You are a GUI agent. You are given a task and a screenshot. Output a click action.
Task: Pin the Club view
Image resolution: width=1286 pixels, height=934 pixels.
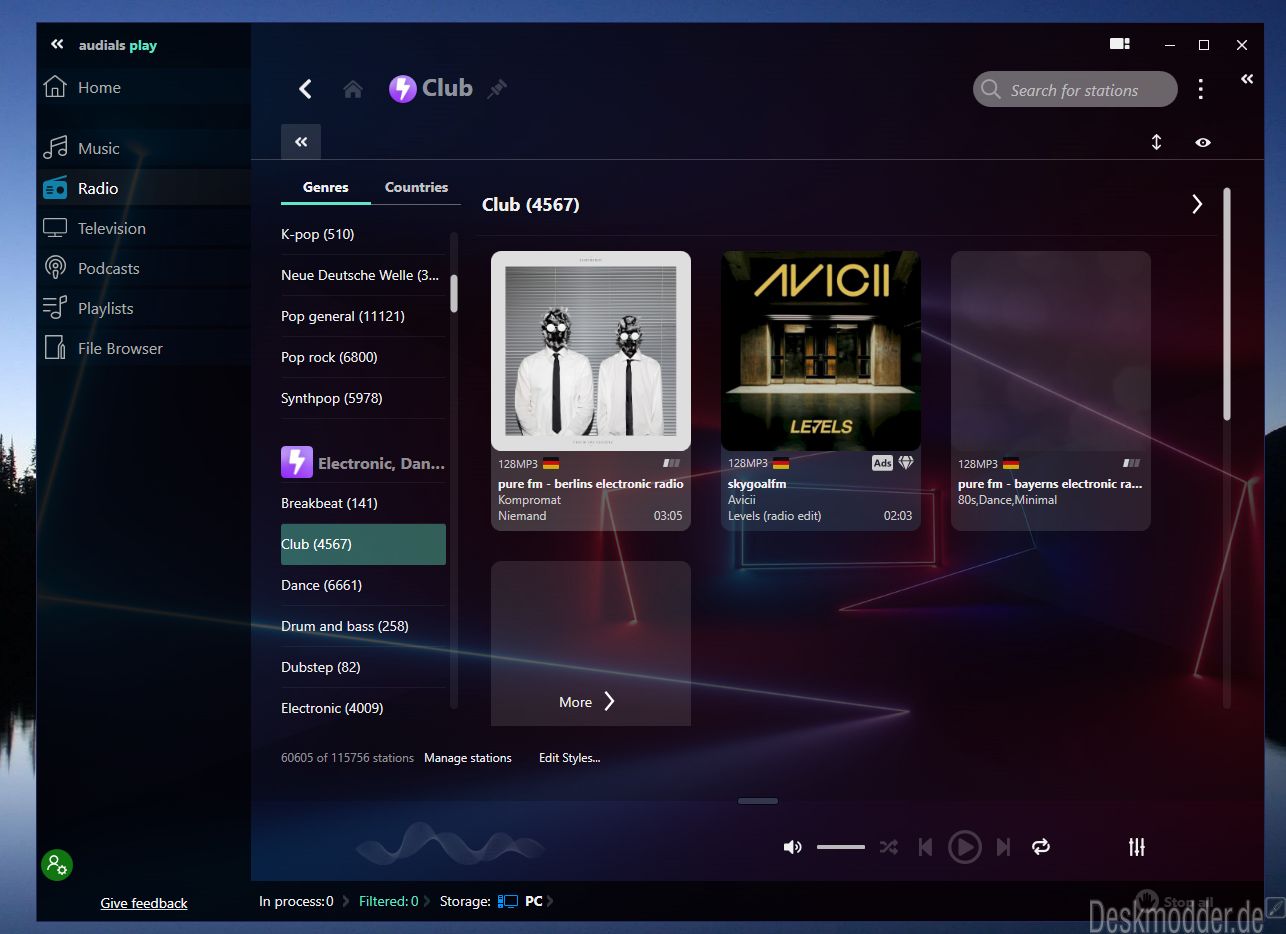pos(497,89)
